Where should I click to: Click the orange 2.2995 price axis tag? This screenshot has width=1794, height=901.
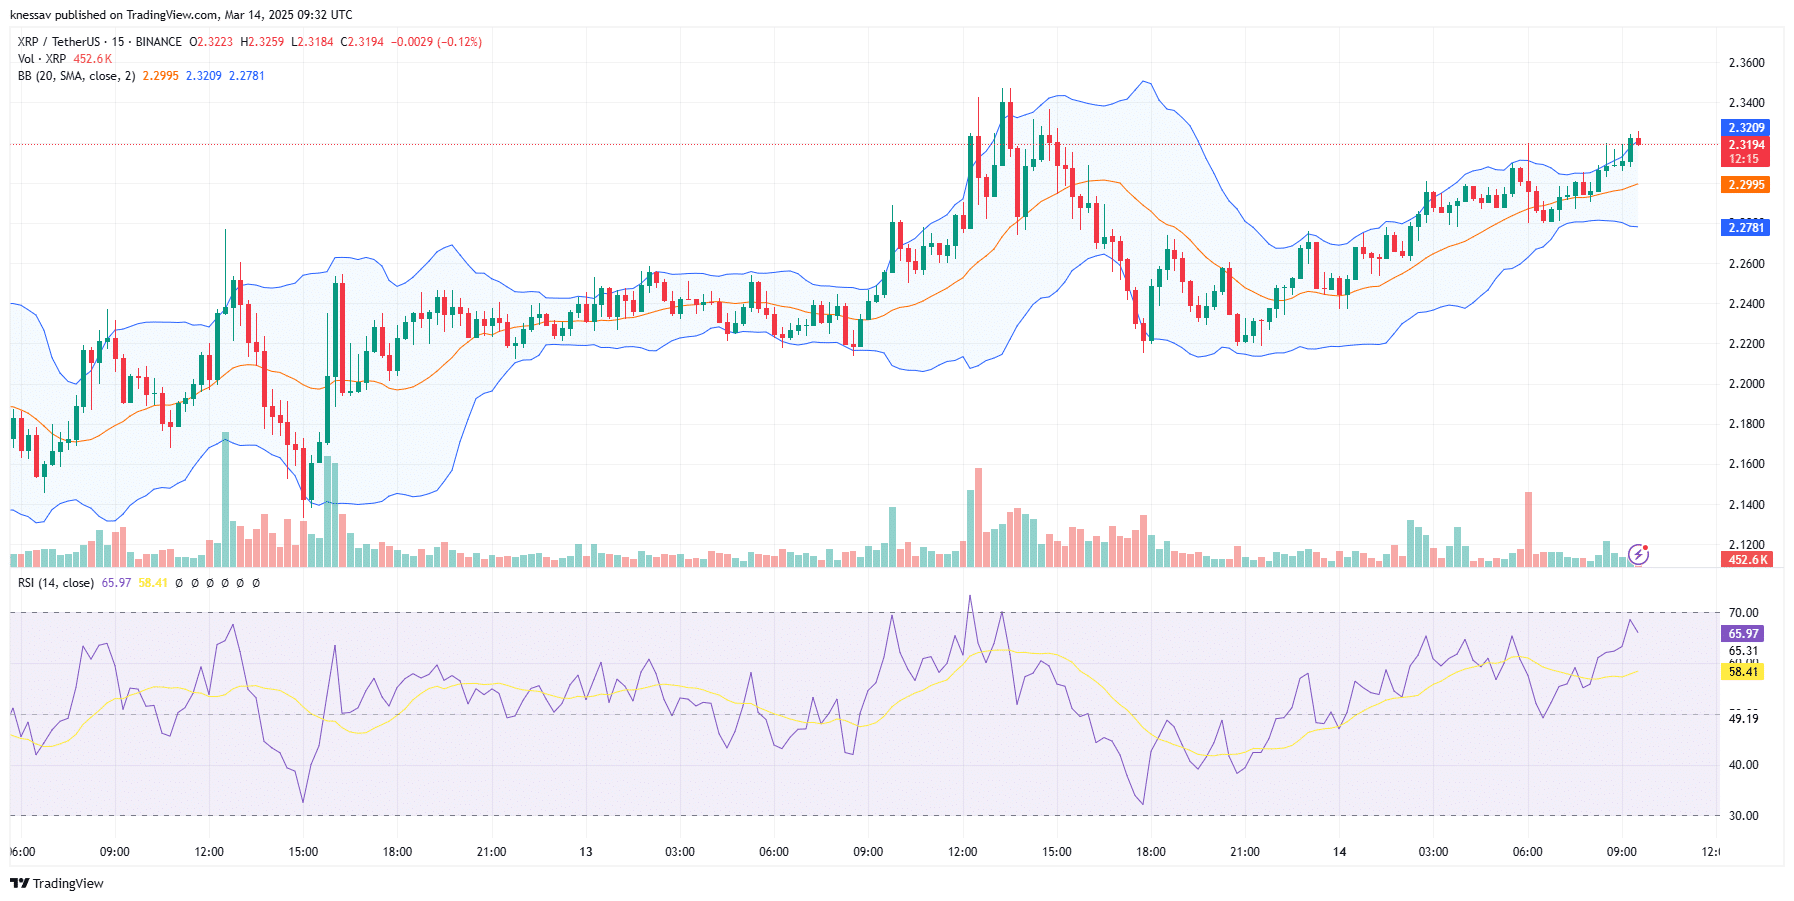coord(1746,185)
